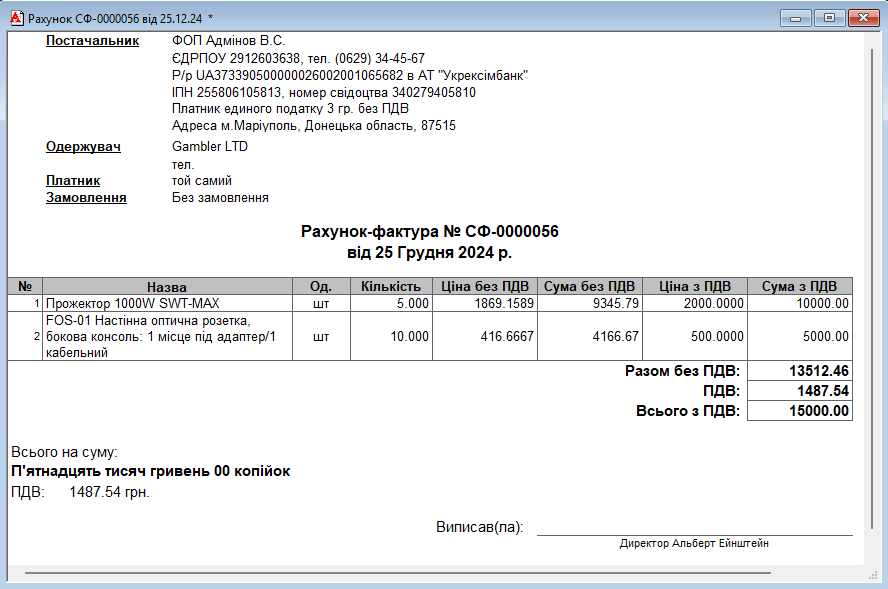
Task: Click the Рахунок-фактура № СФ-0000056 heading
Action: pyautogui.click(x=429, y=232)
